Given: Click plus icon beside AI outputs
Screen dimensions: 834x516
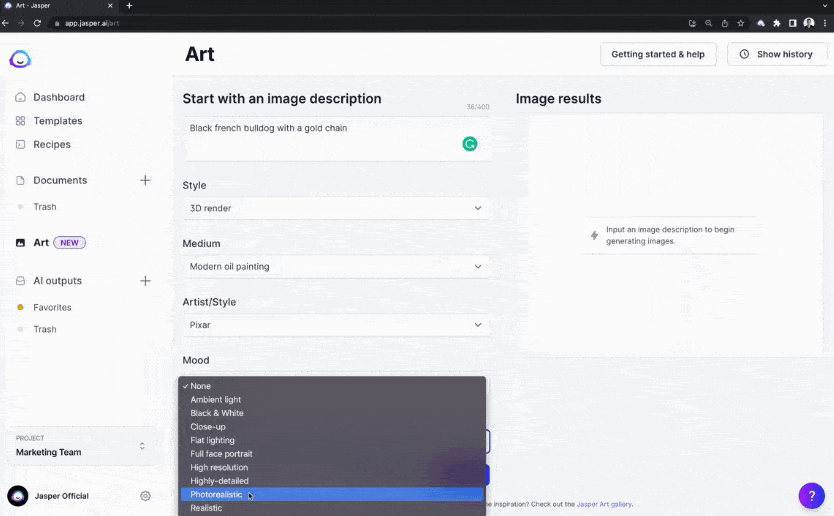Looking at the screenshot, I should (145, 281).
